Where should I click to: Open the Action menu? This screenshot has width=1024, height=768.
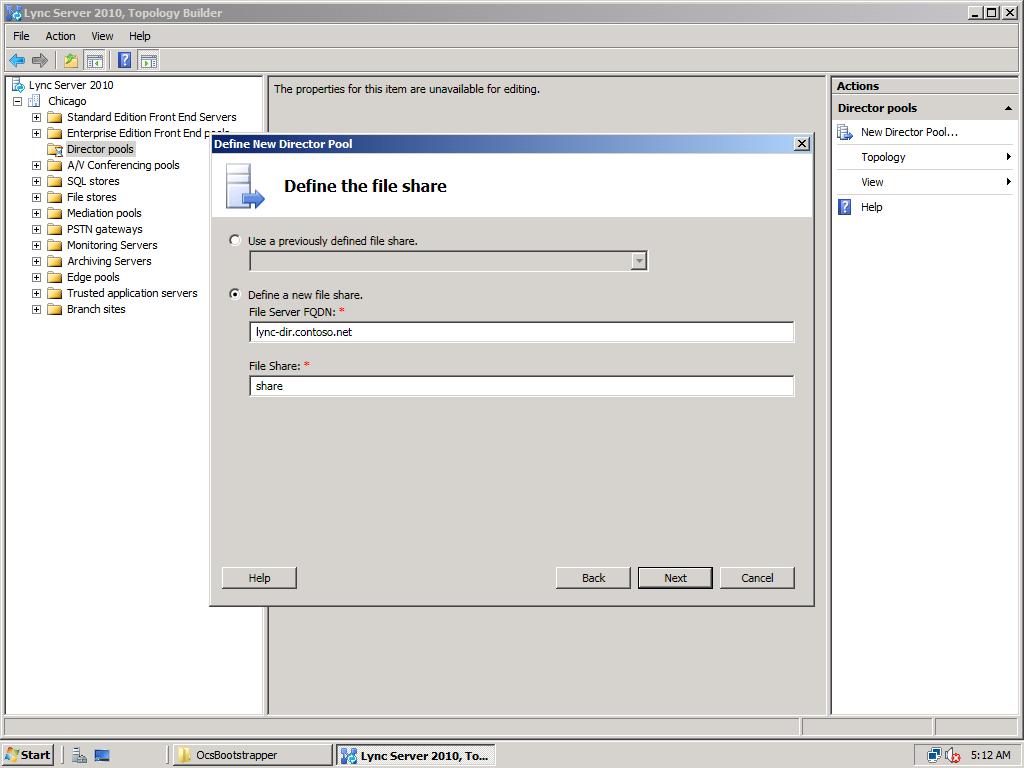click(60, 36)
